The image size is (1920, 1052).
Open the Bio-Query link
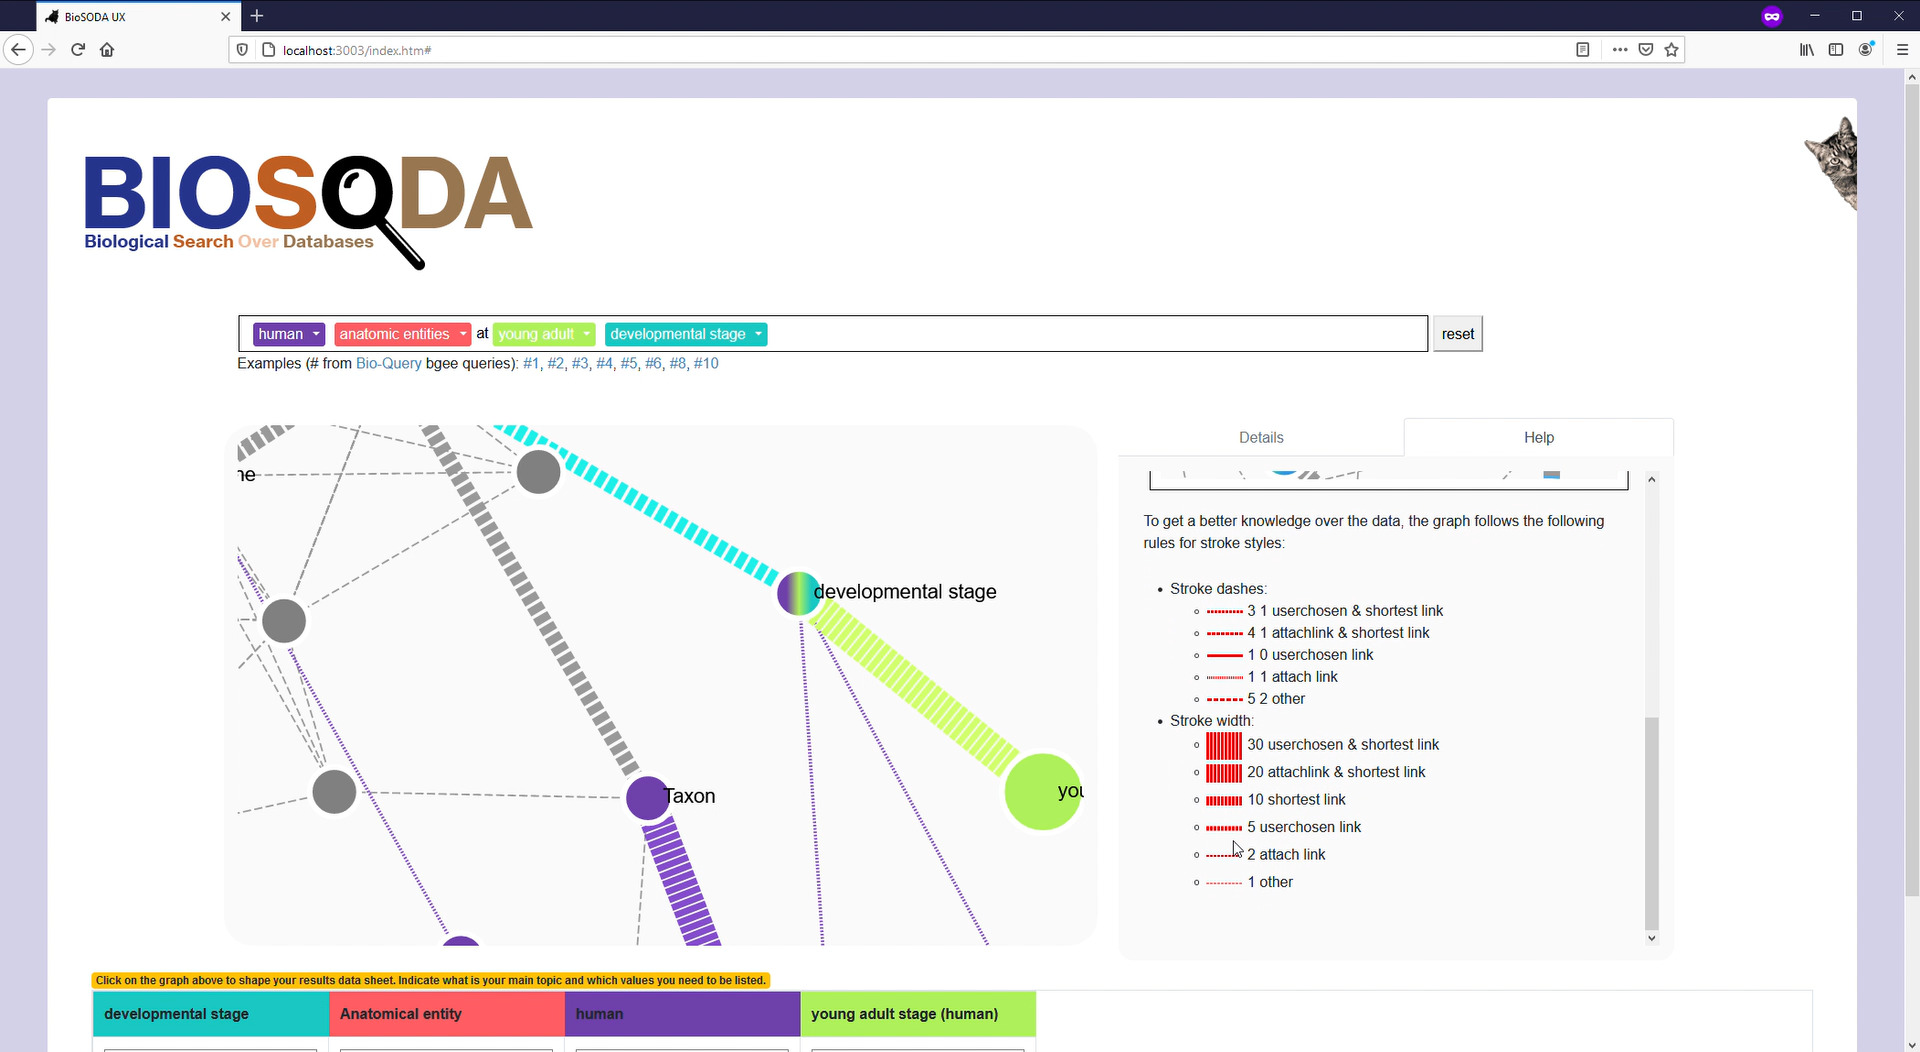(x=388, y=364)
